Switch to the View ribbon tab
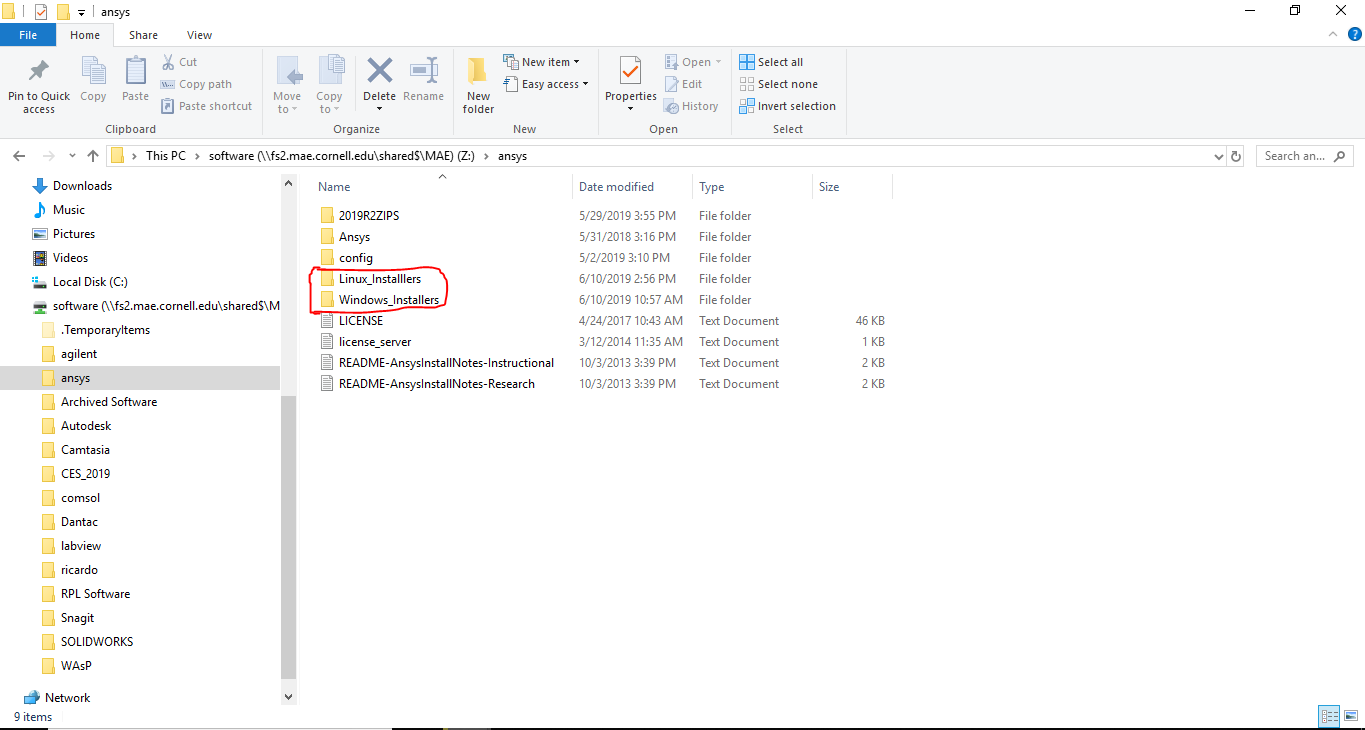The image size is (1365, 730). point(199,35)
